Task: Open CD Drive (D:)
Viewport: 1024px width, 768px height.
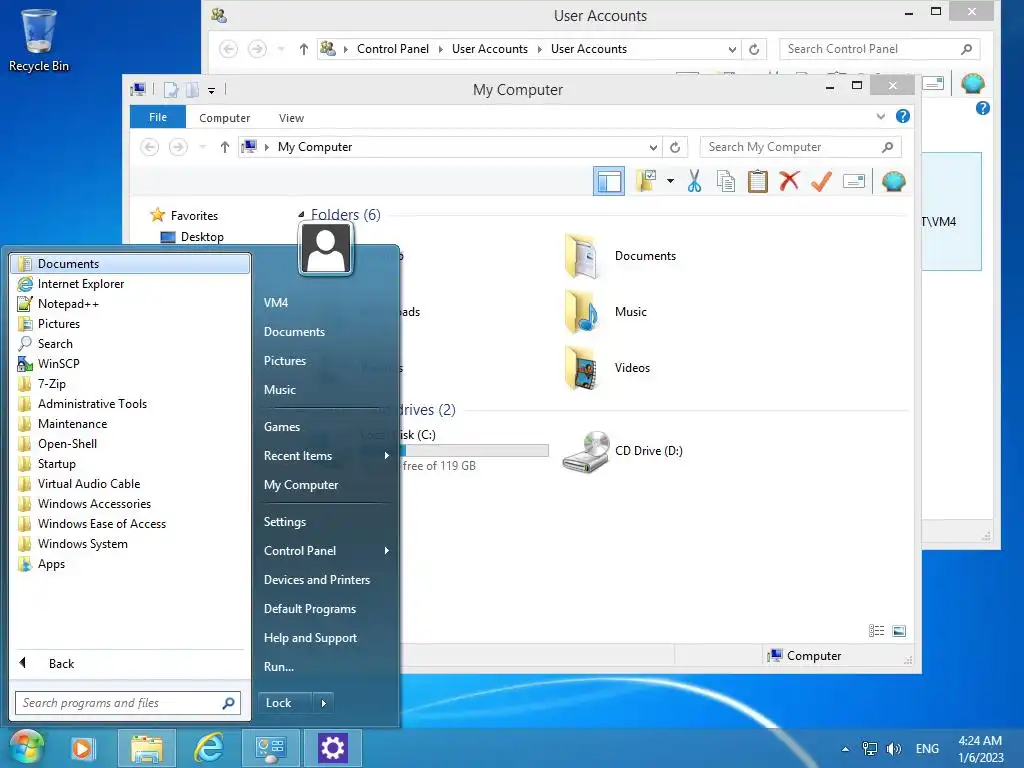Action: click(622, 451)
